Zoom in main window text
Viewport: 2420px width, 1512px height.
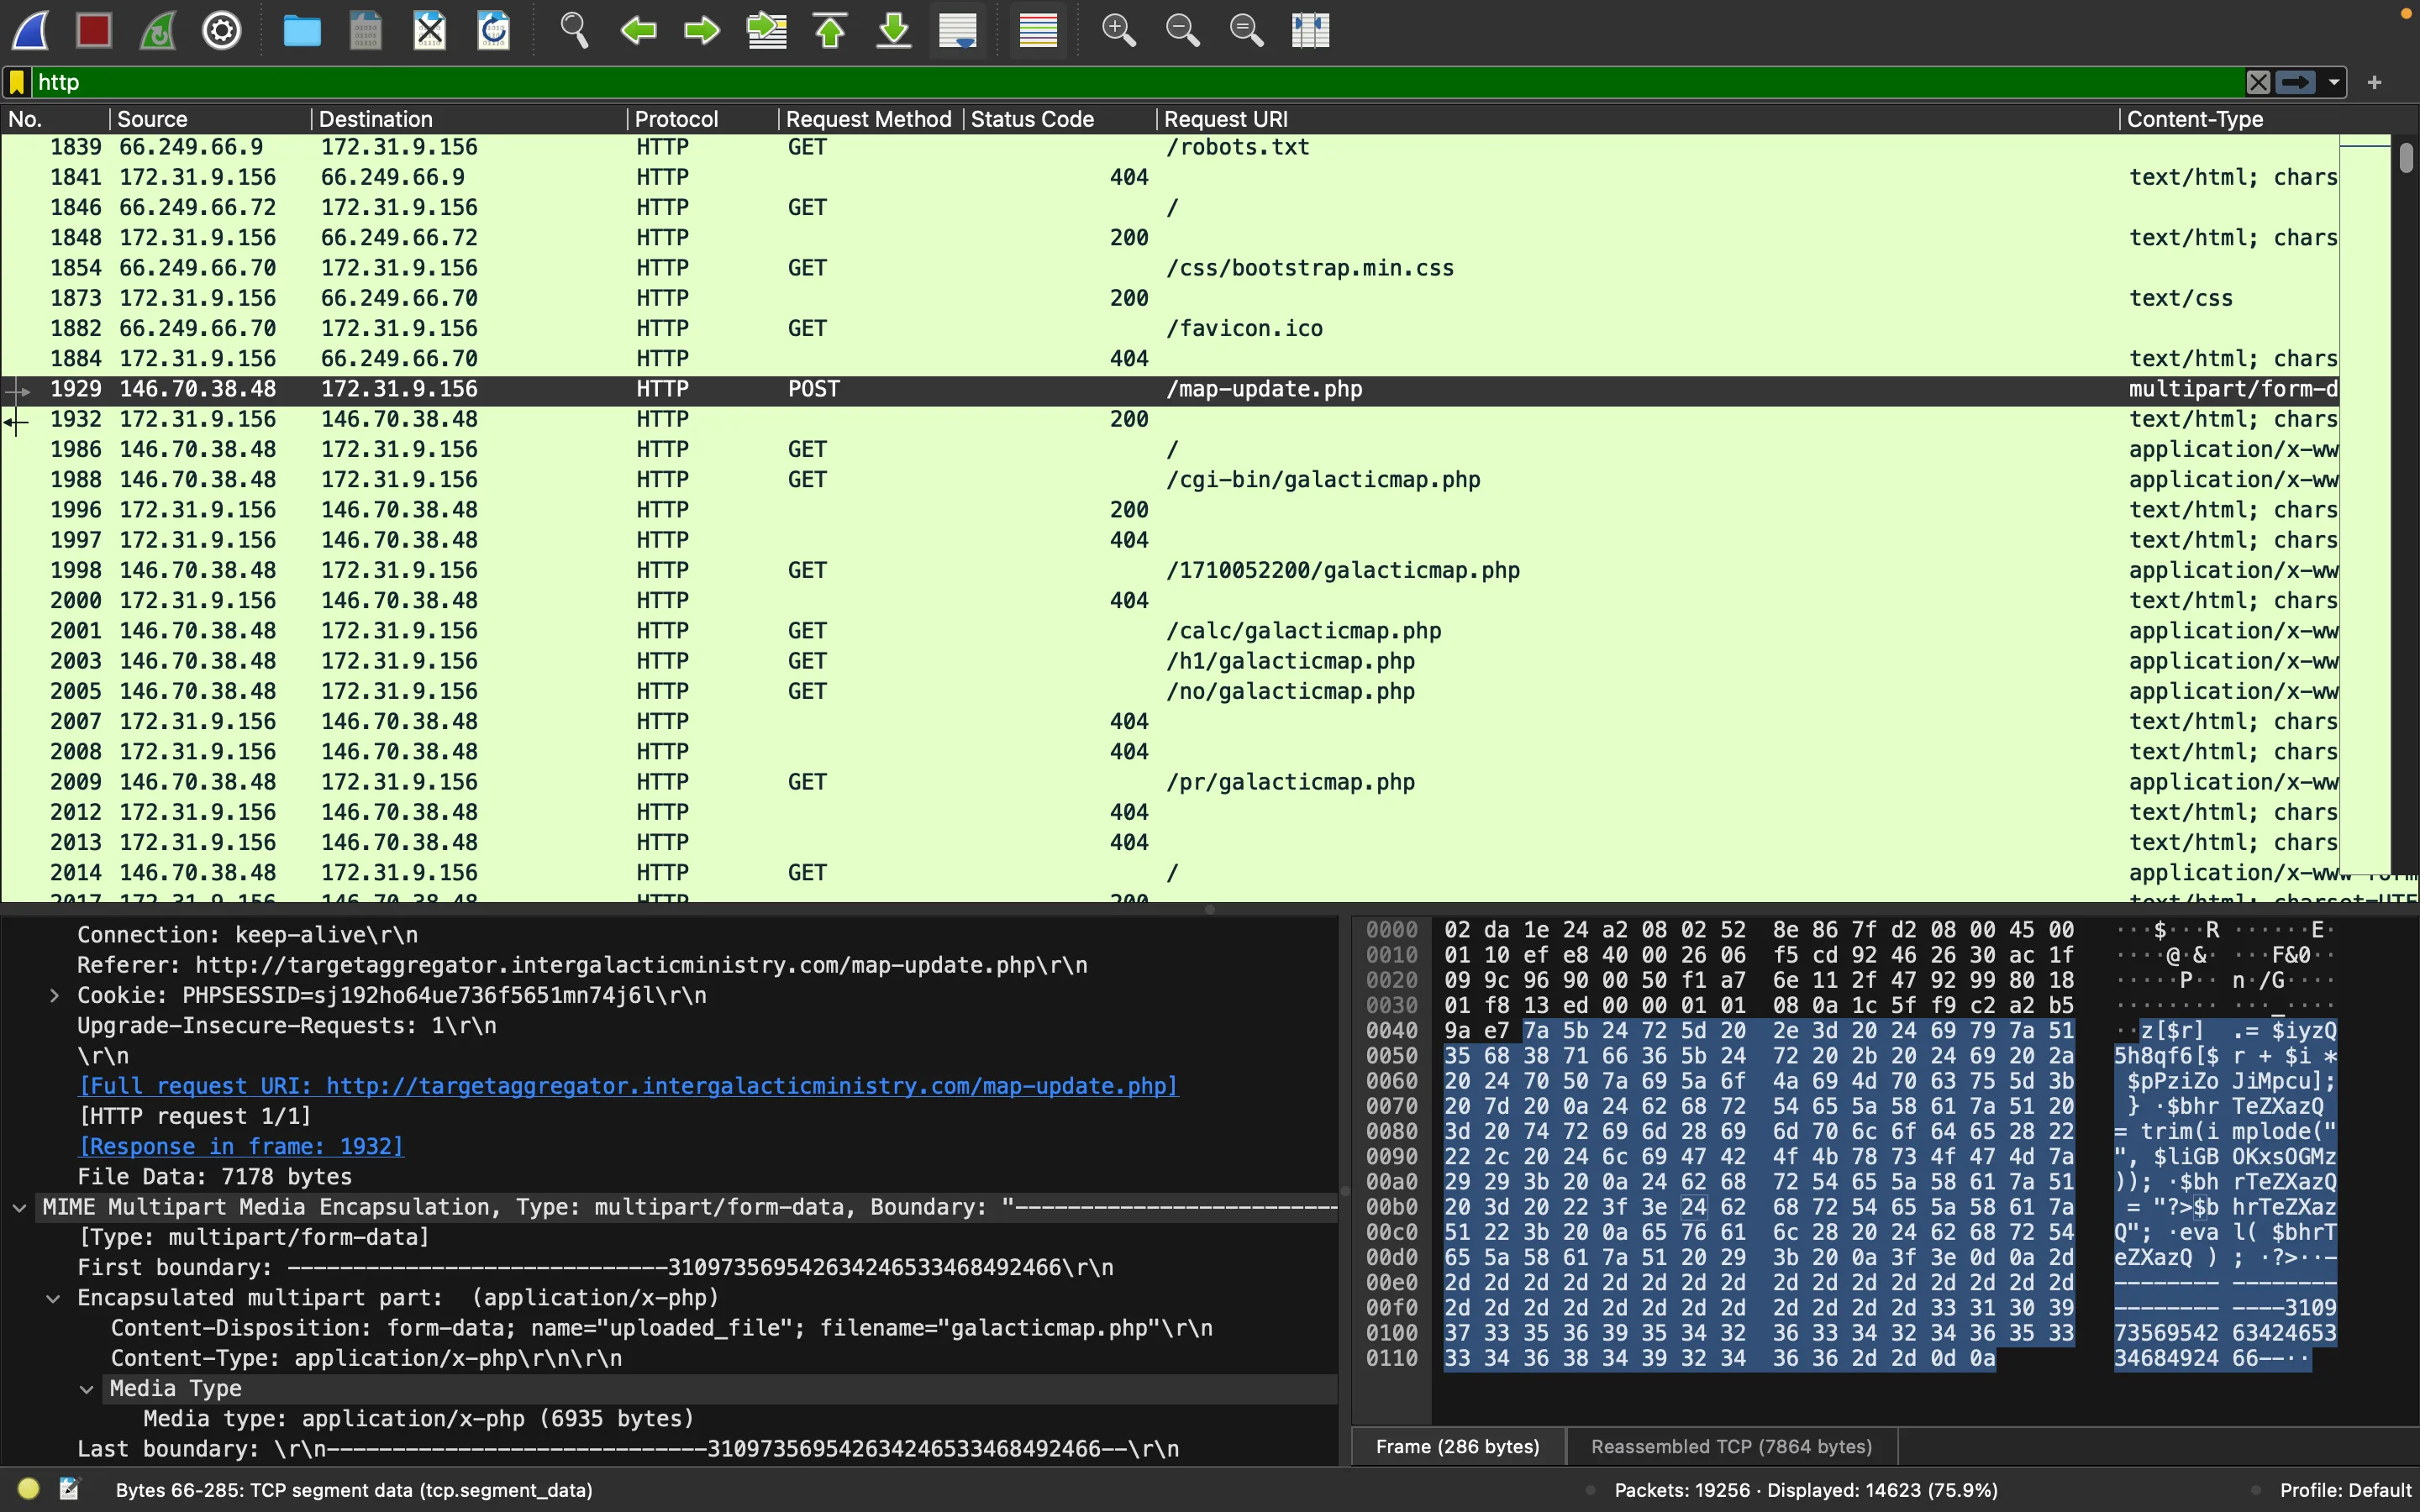coord(1118,30)
